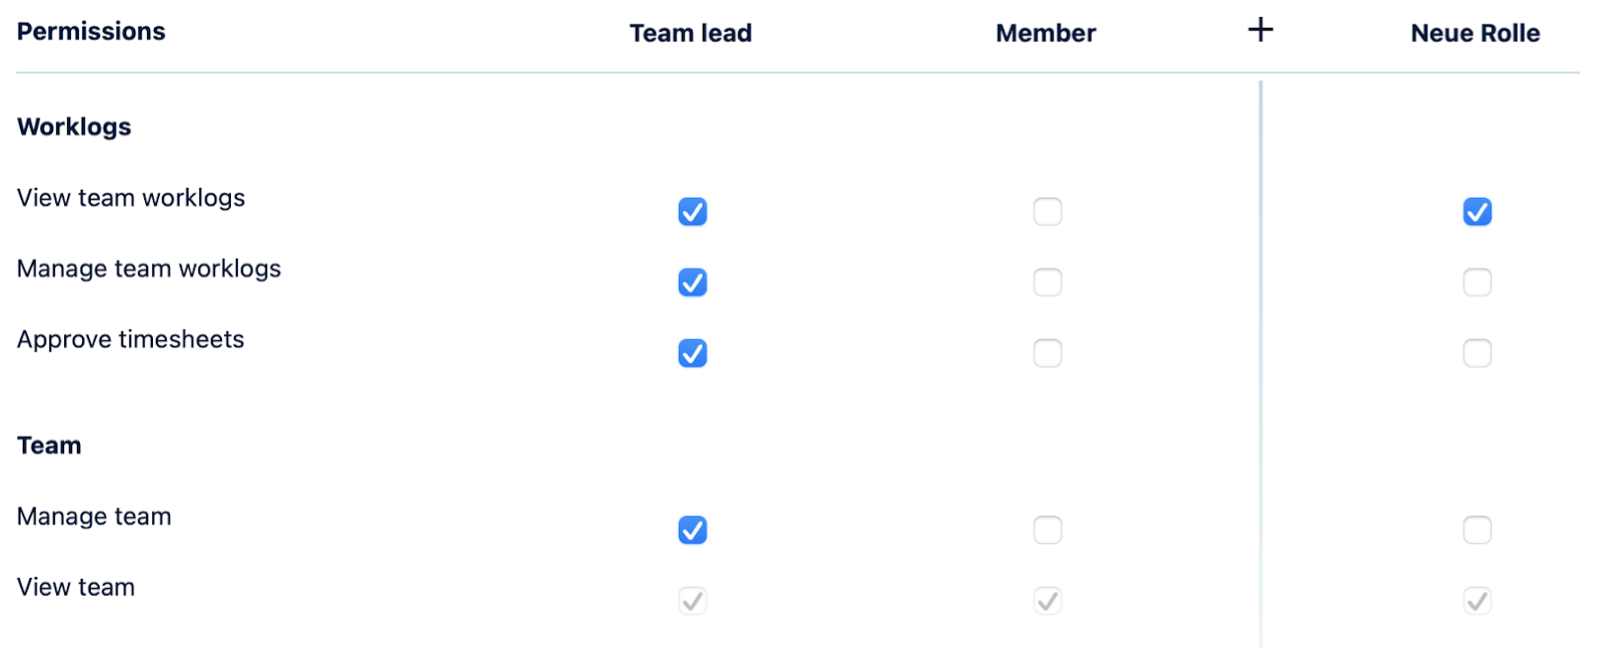1604x662 pixels.
Task: Enable Approve timesheets for Neue Rolle
Action: click(x=1476, y=353)
